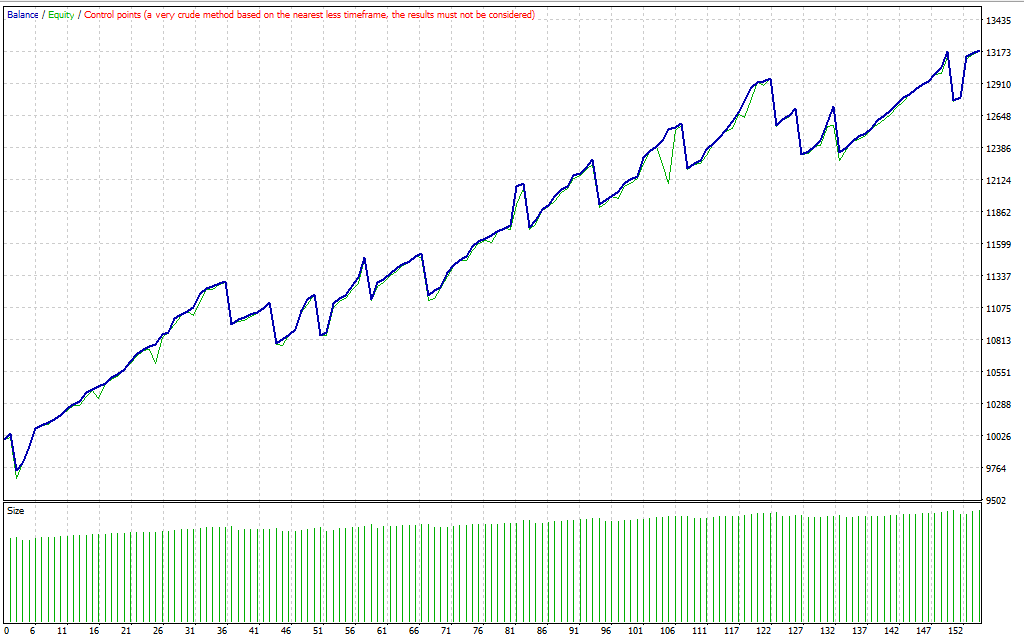Image resolution: width=1024 pixels, height=640 pixels.
Task: Click the 10026 y-axis label
Action: [1000, 437]
